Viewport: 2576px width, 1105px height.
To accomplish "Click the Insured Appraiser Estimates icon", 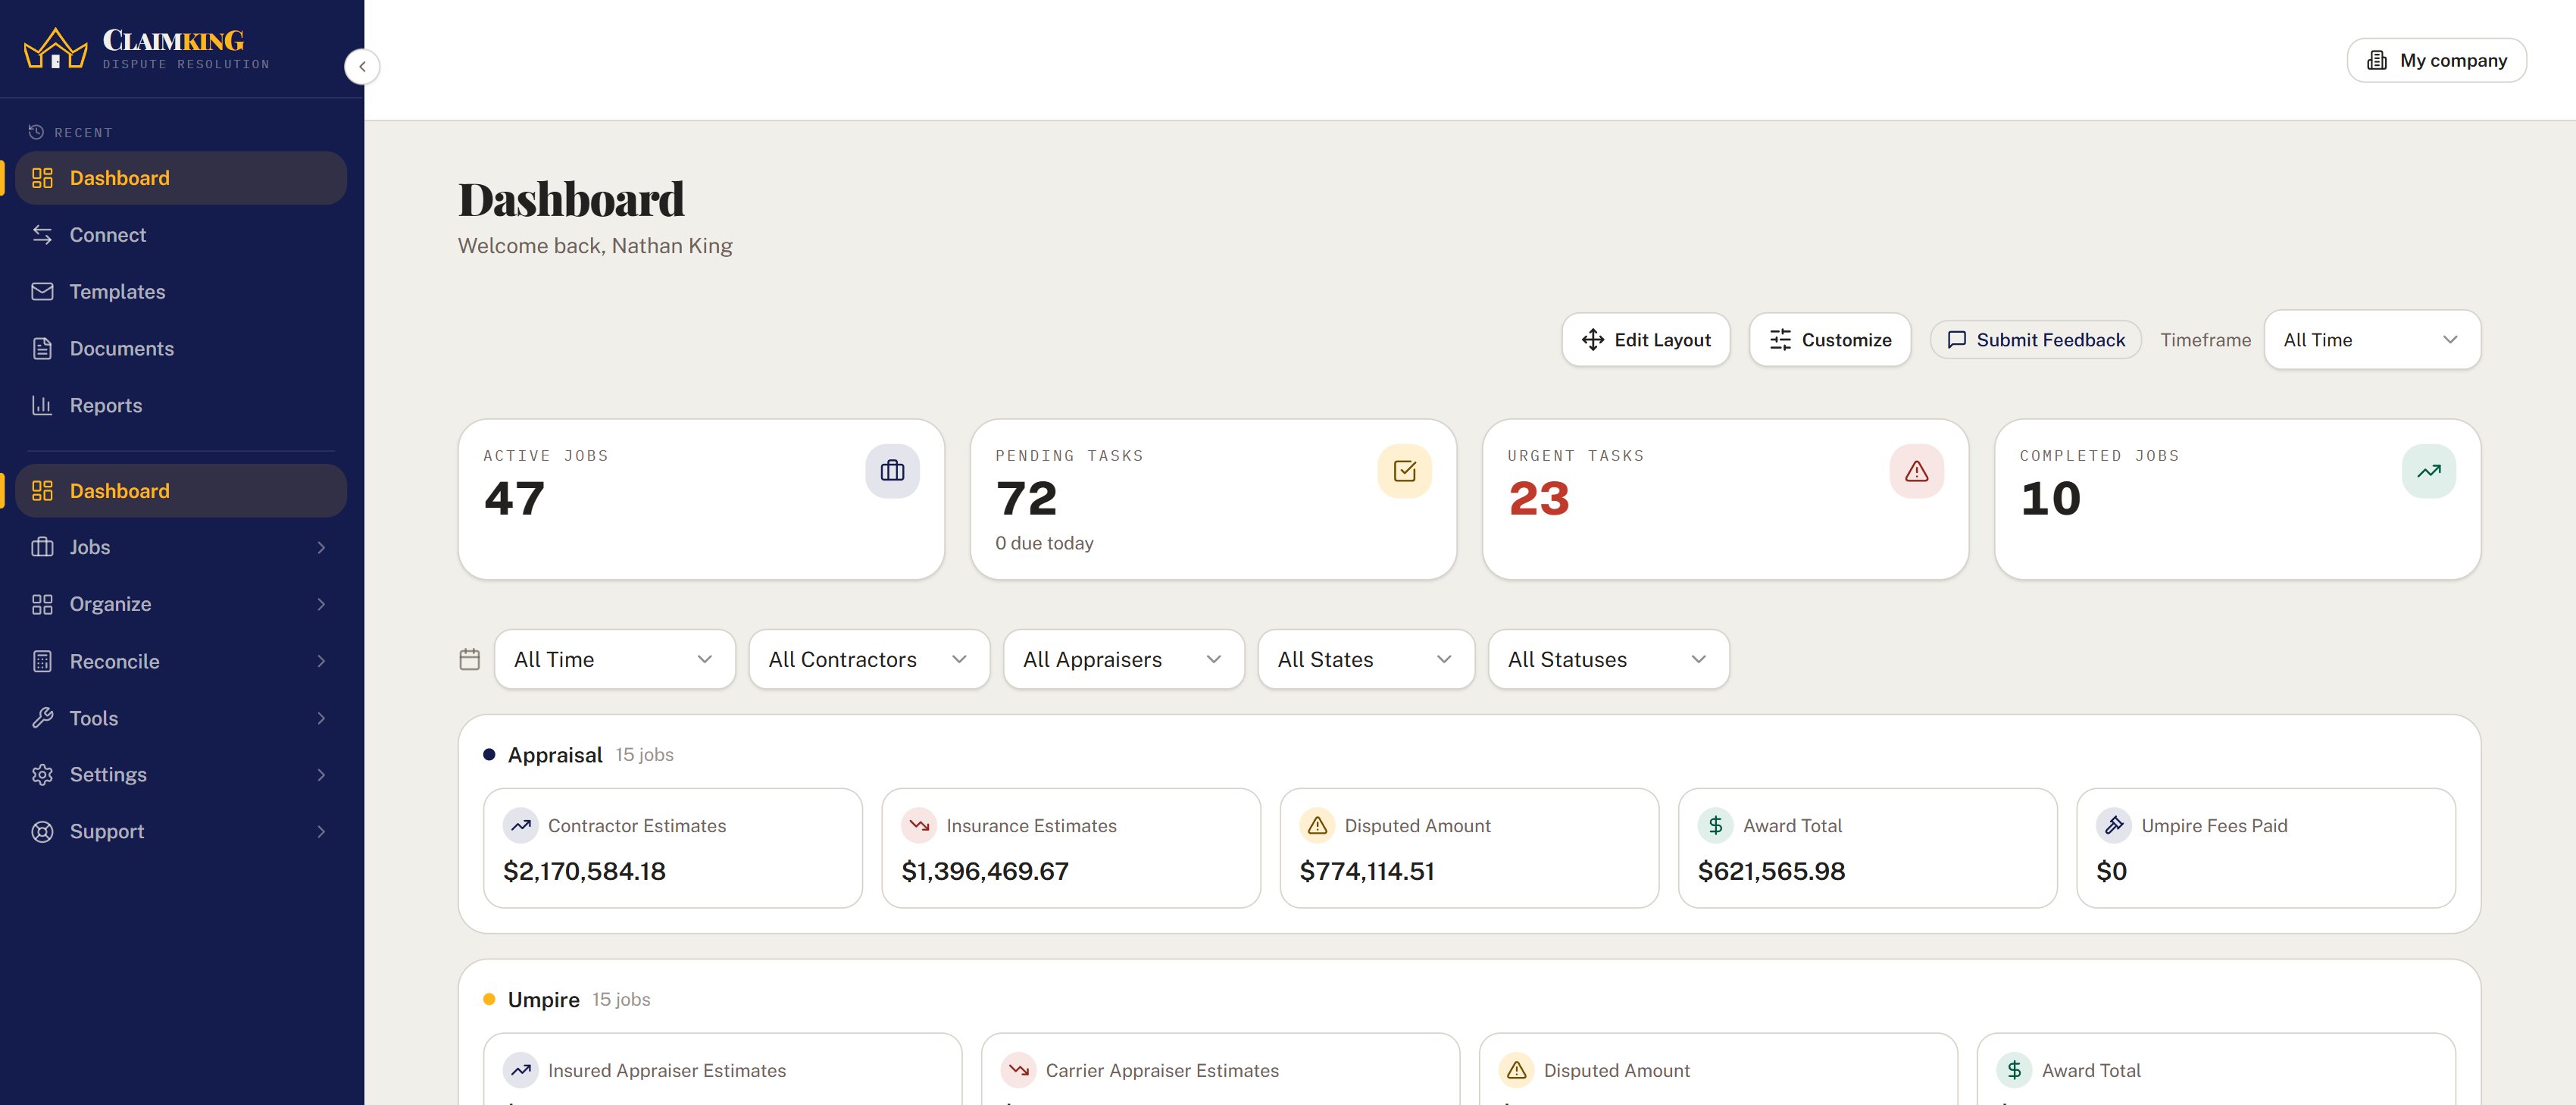I will pos(521,1070).
